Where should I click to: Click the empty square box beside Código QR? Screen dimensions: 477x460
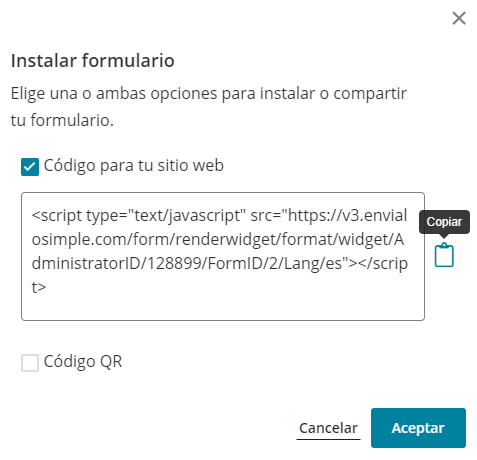click(x=30, y=363)
